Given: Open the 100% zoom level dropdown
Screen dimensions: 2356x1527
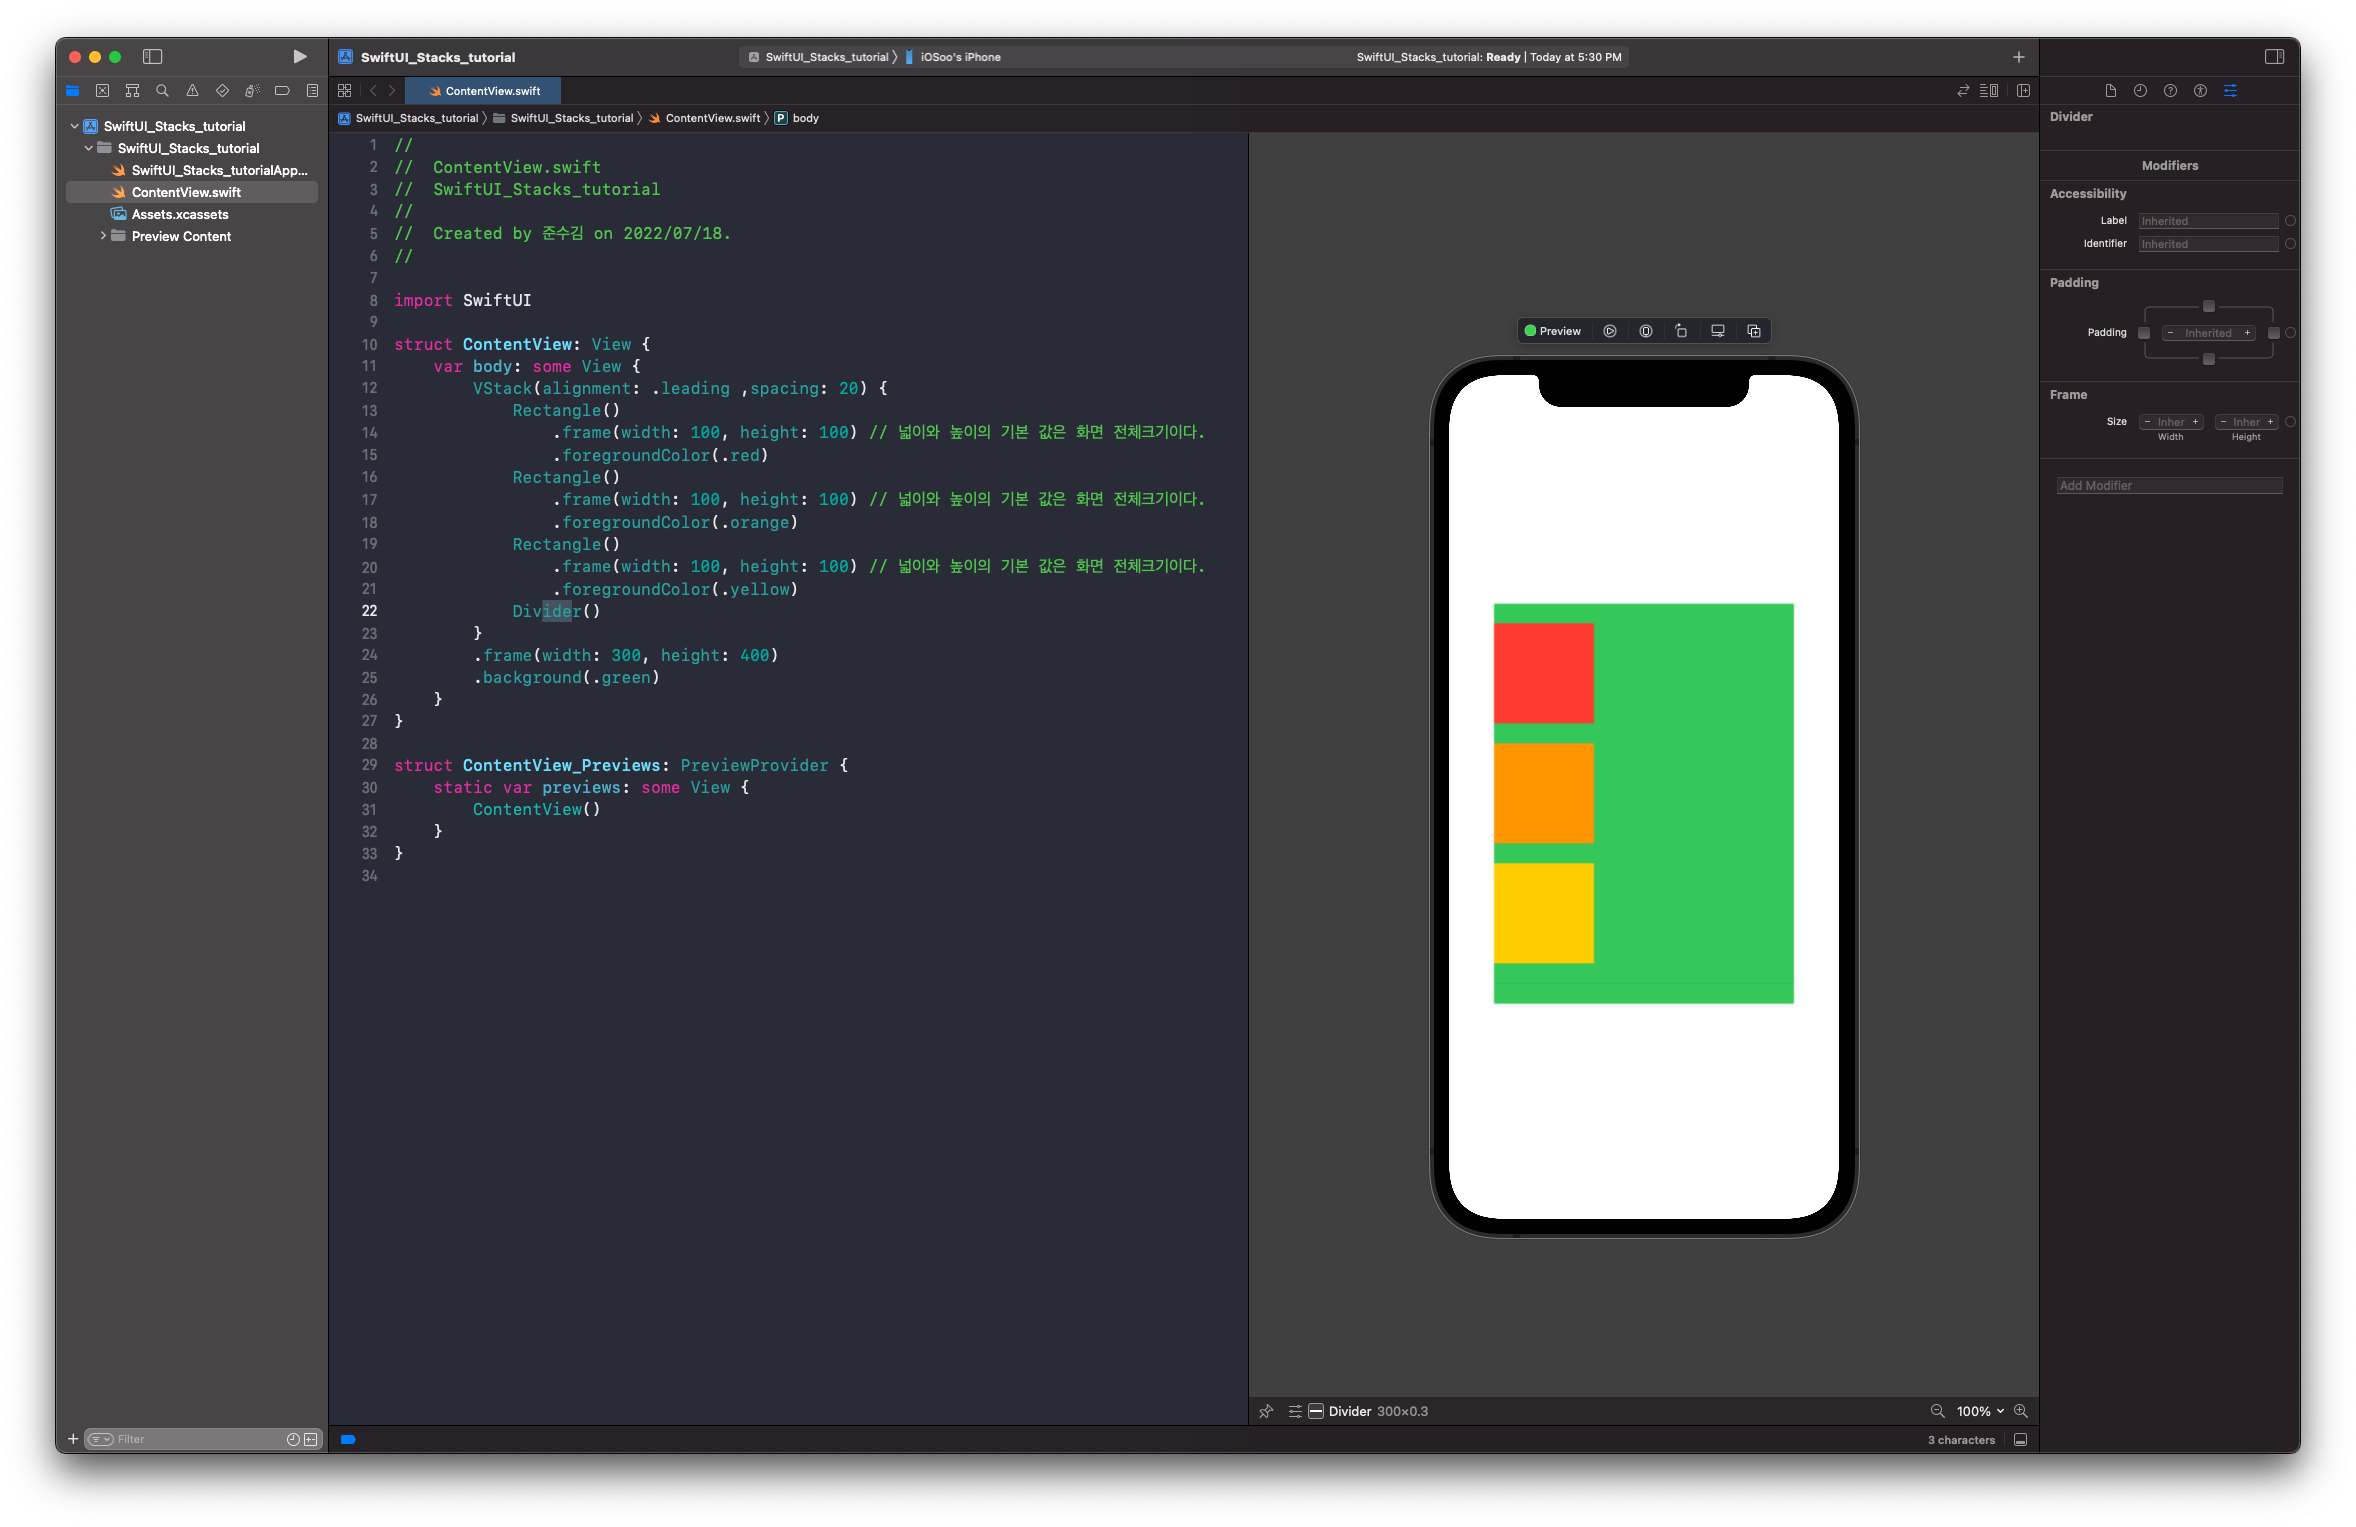Looking at the screenshot, I should point(1980,1411).
